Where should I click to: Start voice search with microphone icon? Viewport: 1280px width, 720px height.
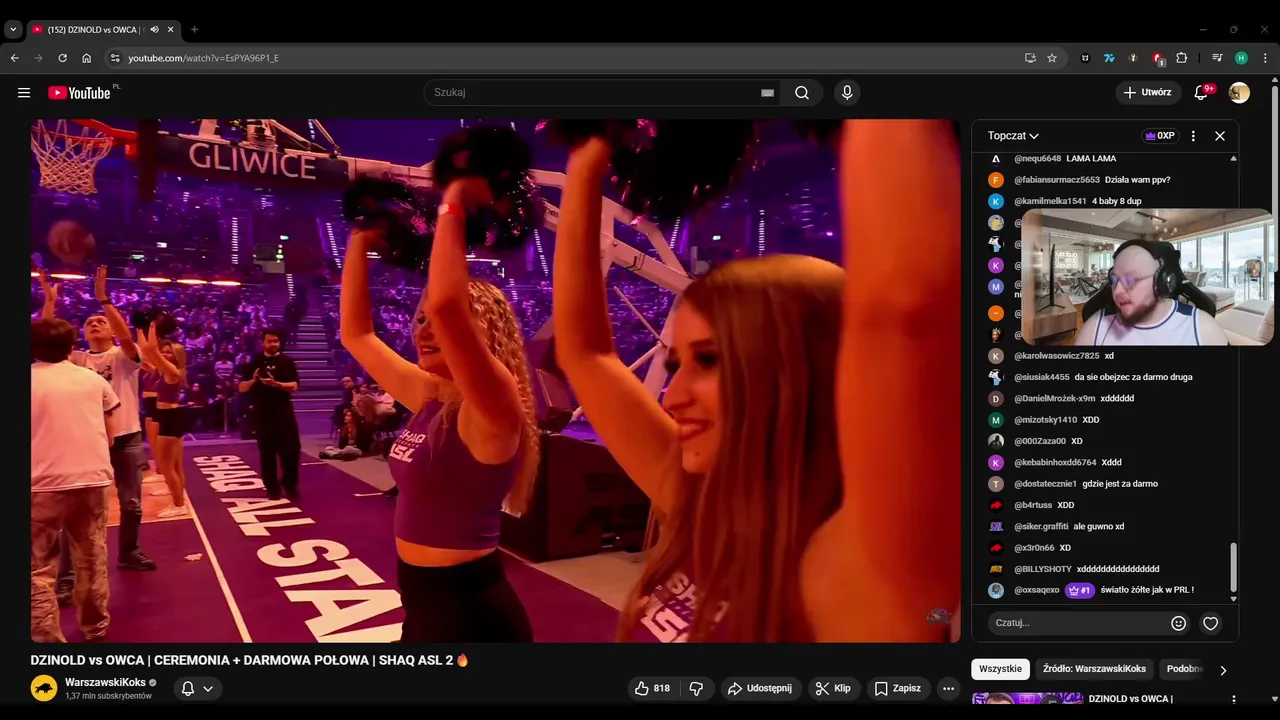coord(847,93)
